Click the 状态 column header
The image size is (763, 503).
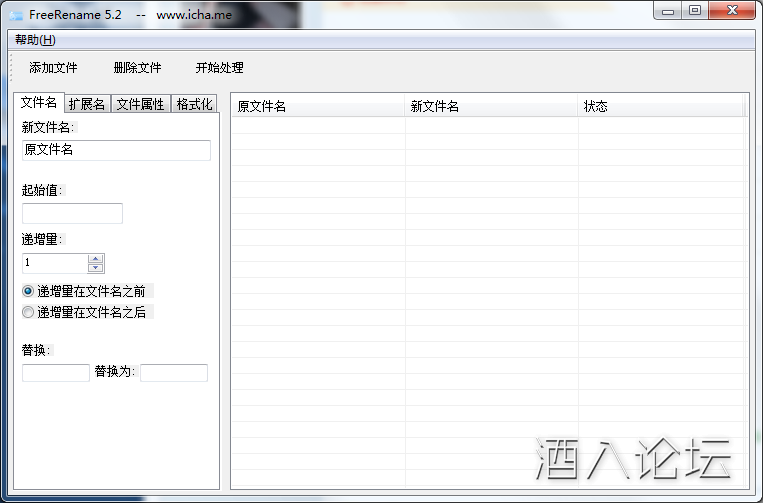(660, 106)
